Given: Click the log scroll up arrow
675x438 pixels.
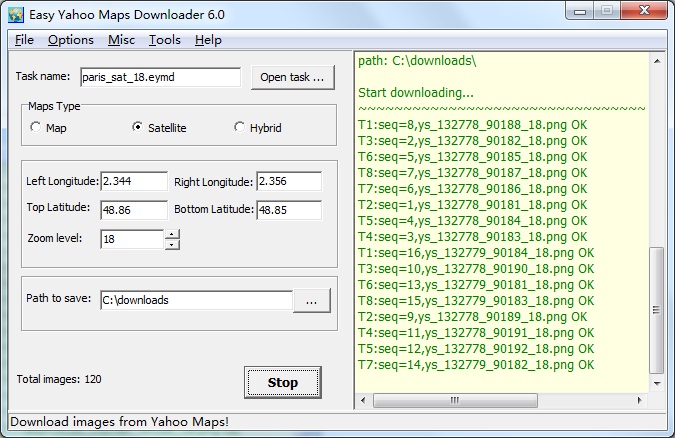Looking at the screenshot, I should (657, 61).
